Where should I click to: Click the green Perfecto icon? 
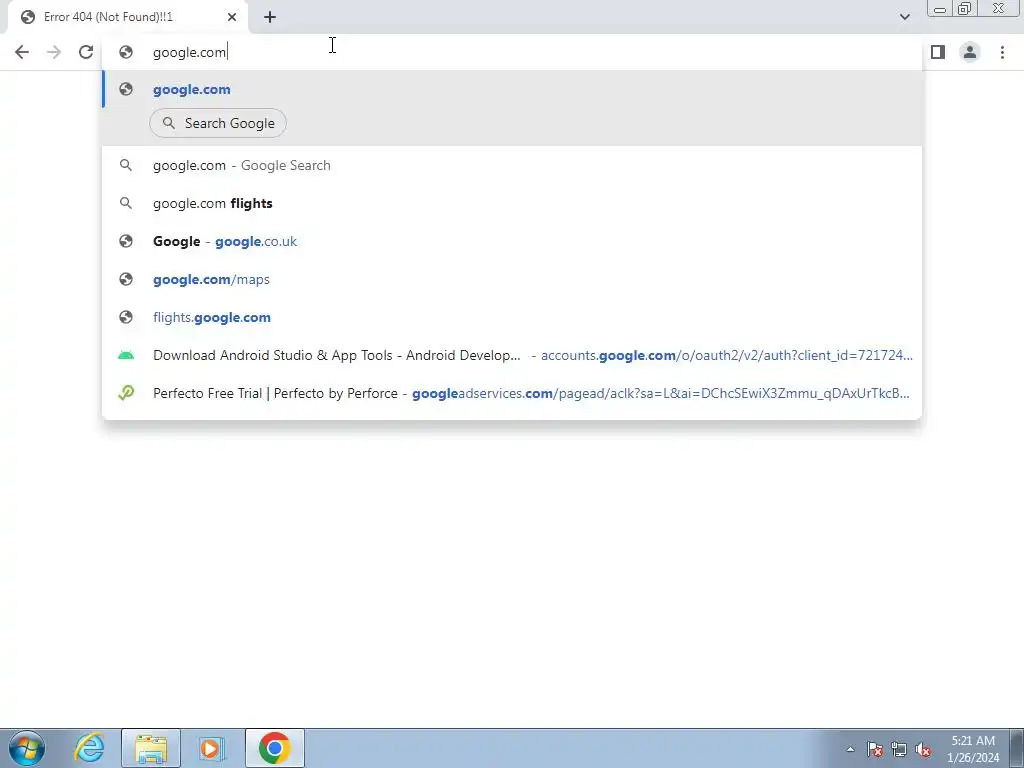[x=126, y=393]
